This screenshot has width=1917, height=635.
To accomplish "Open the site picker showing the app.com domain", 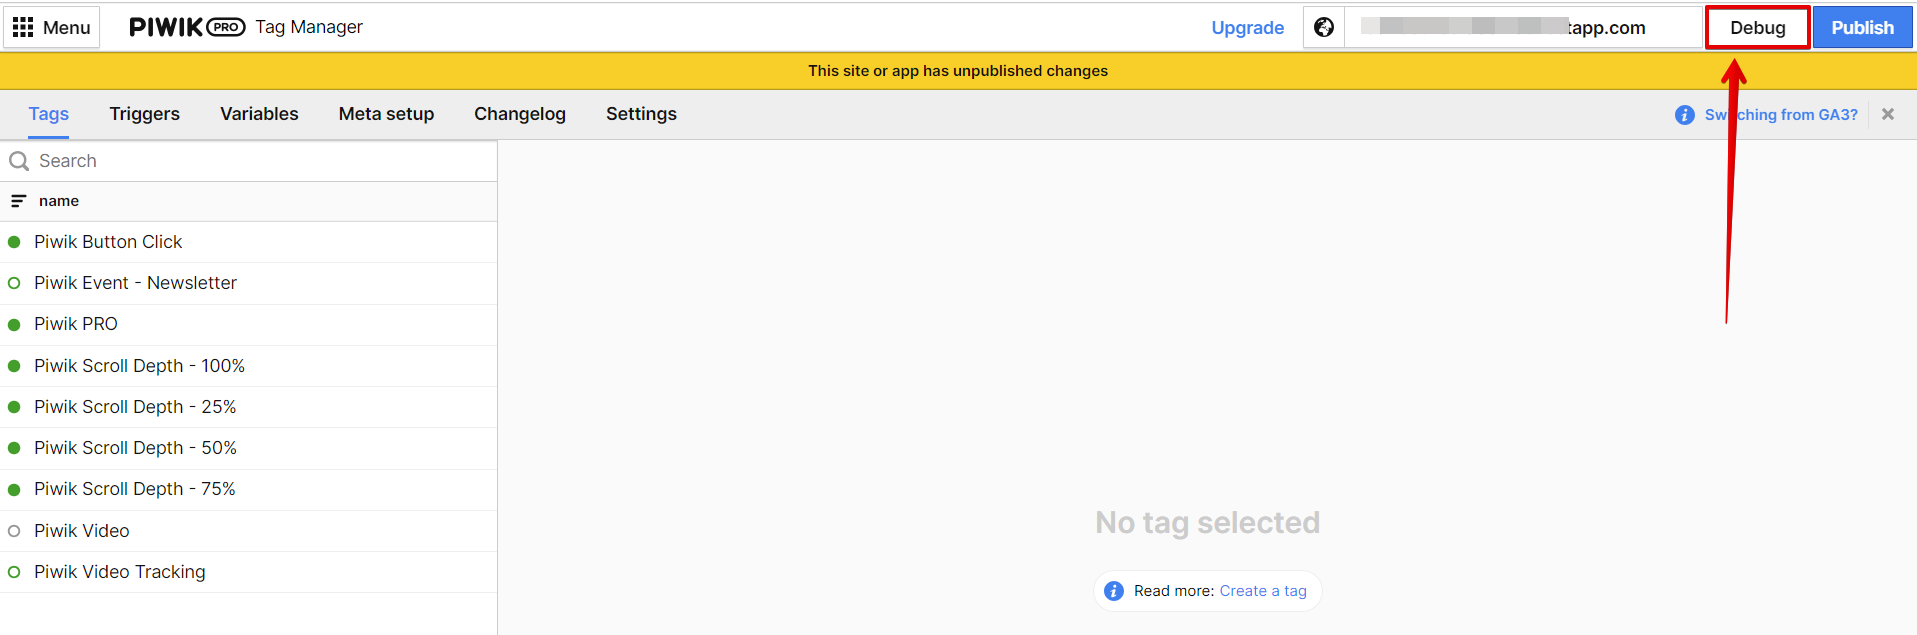I will pyautogui.click(x=1520, y=27).
